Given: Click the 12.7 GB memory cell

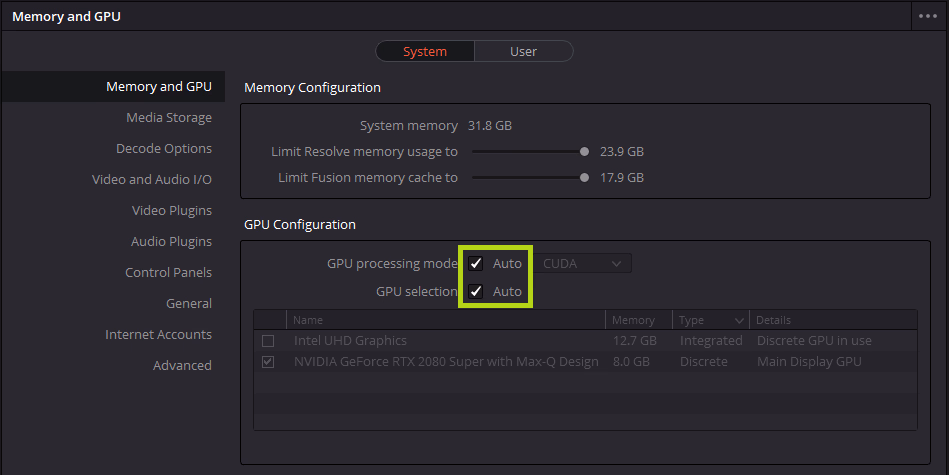Looking at the screenshot, I should [x=634, y=341].
